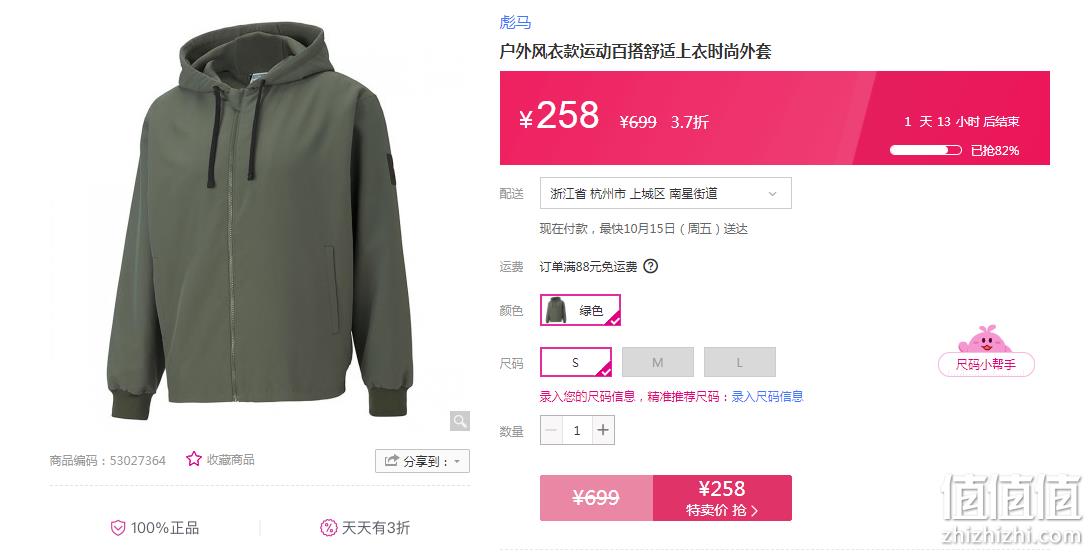Viewport: 1091px width, 553px height.
Task: Open the pink 尺码小帮手 mascot icon
Action: coord(985,339)
